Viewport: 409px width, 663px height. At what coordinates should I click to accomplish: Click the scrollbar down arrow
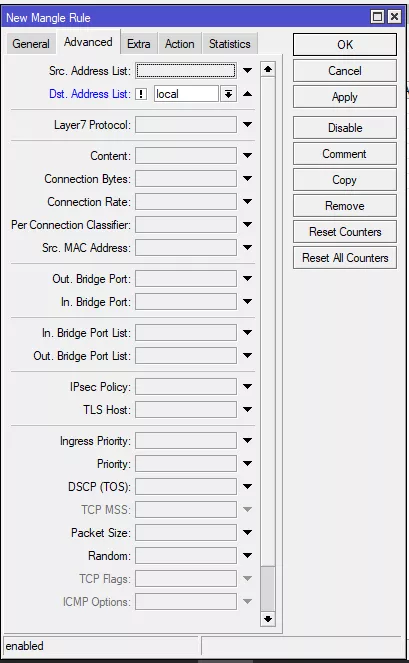(268, 619)
